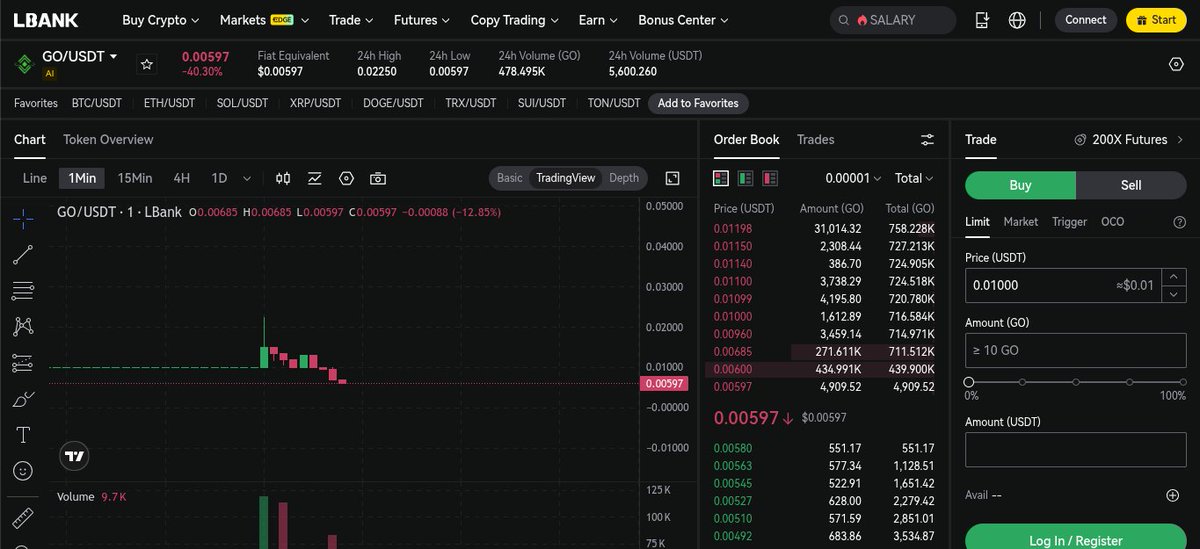The width and height of the screenshot is (1200, 549).
Task: Set chart interval to 4H
Action: pos(181,178)
